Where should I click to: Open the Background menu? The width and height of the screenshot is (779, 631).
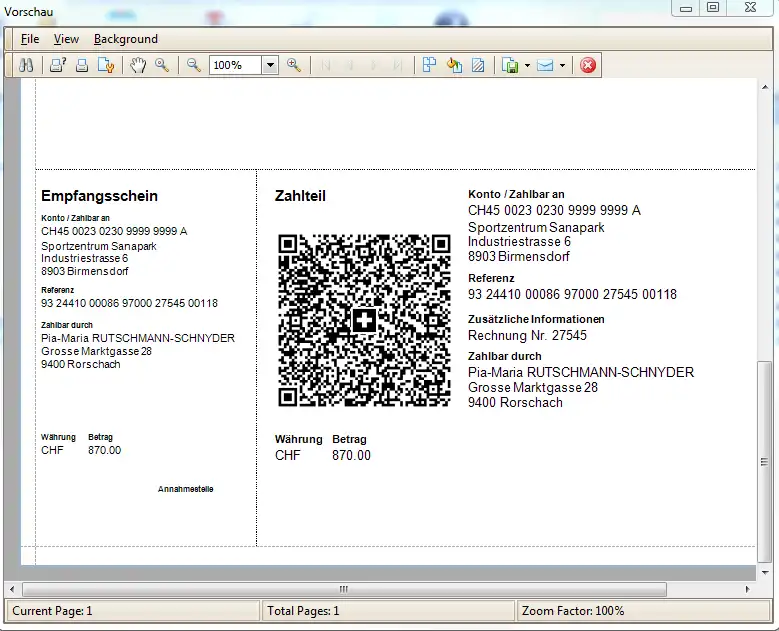coord(126,39)
